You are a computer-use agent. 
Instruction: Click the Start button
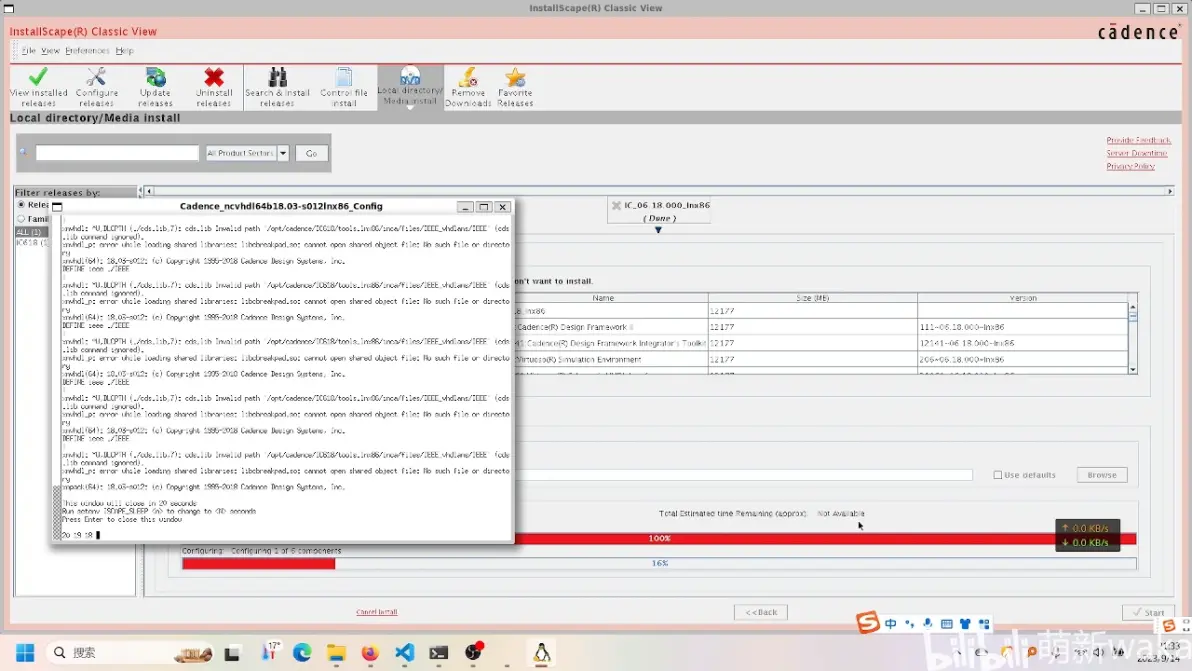coord(1149,612)
